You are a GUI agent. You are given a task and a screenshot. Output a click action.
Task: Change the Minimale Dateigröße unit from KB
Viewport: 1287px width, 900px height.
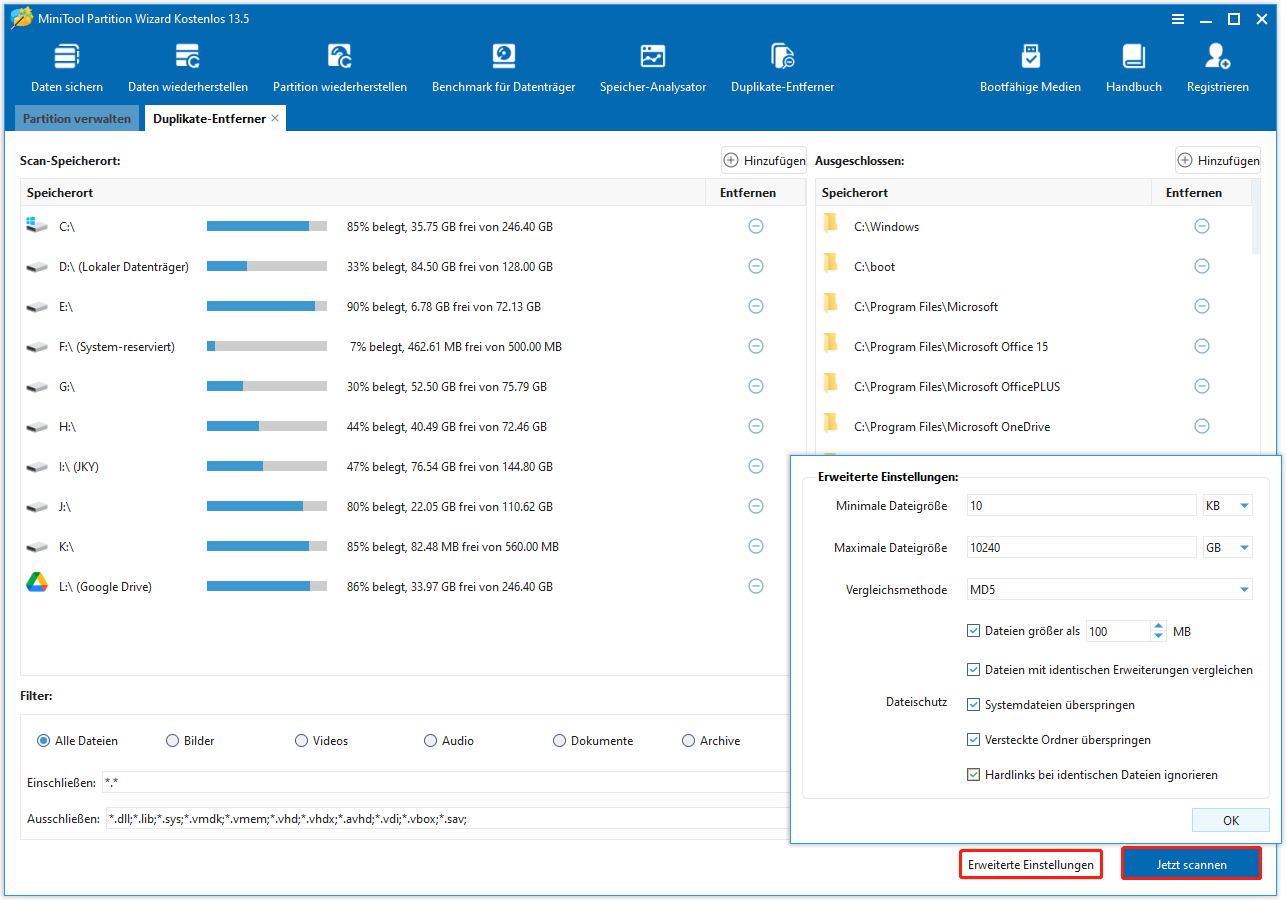(1227, 505)
